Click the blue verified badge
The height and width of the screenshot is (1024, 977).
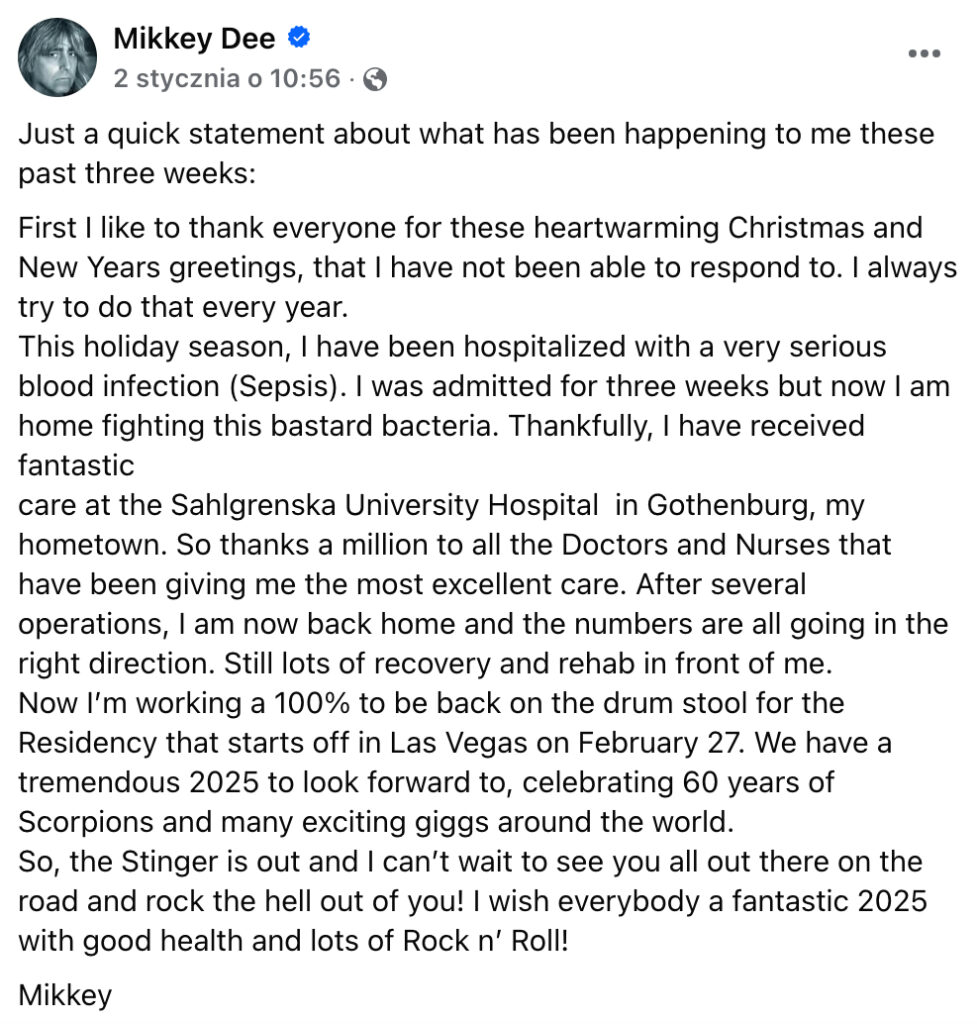(x=298, y=39)
